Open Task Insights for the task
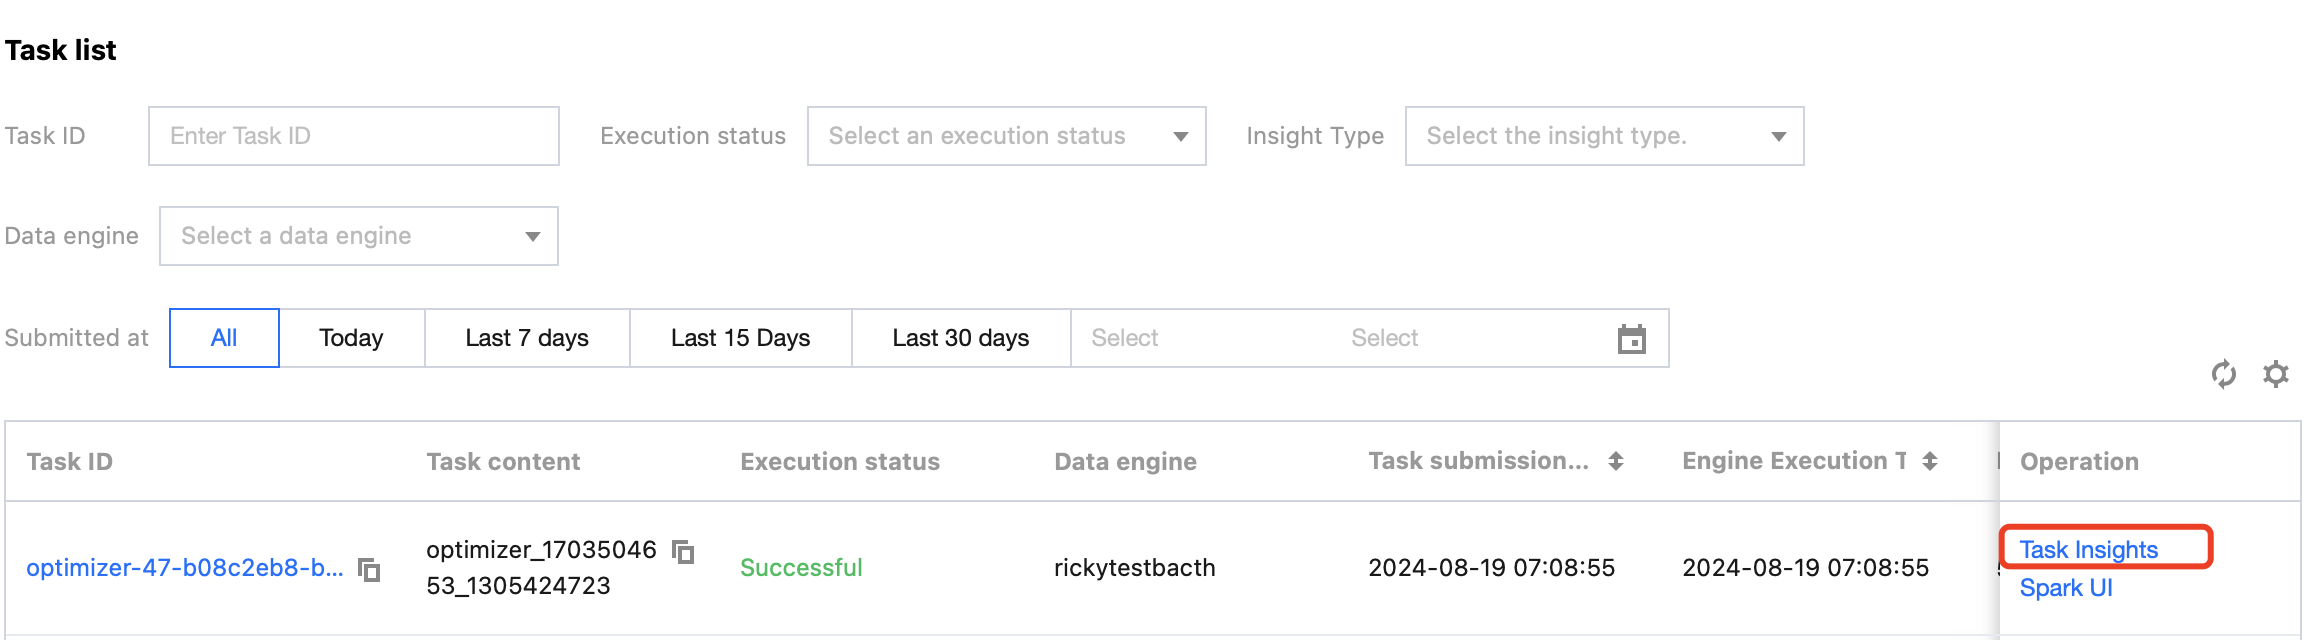 [2088, 549]
